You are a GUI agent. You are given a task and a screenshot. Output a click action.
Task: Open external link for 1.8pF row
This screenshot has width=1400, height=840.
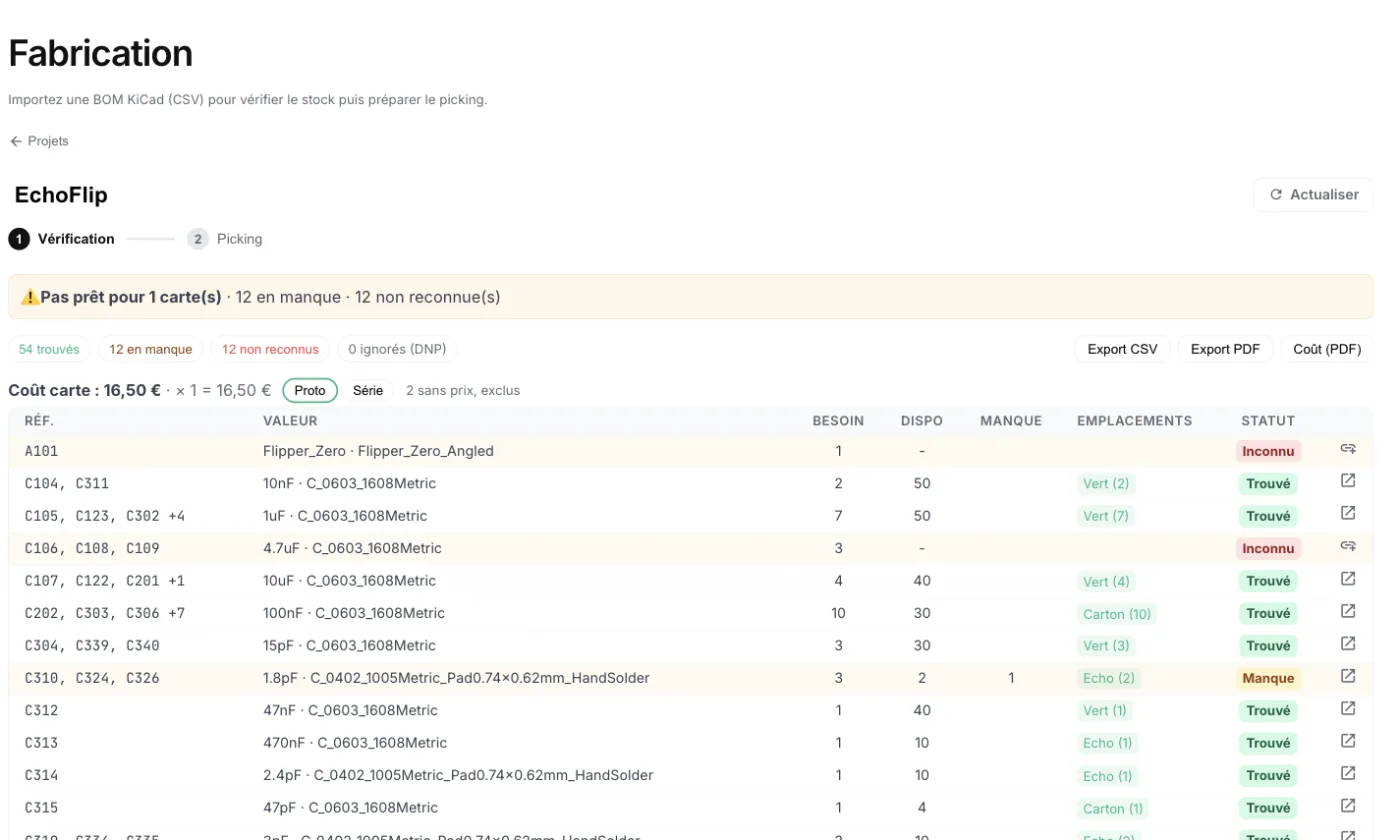[x=1348, y=676]
